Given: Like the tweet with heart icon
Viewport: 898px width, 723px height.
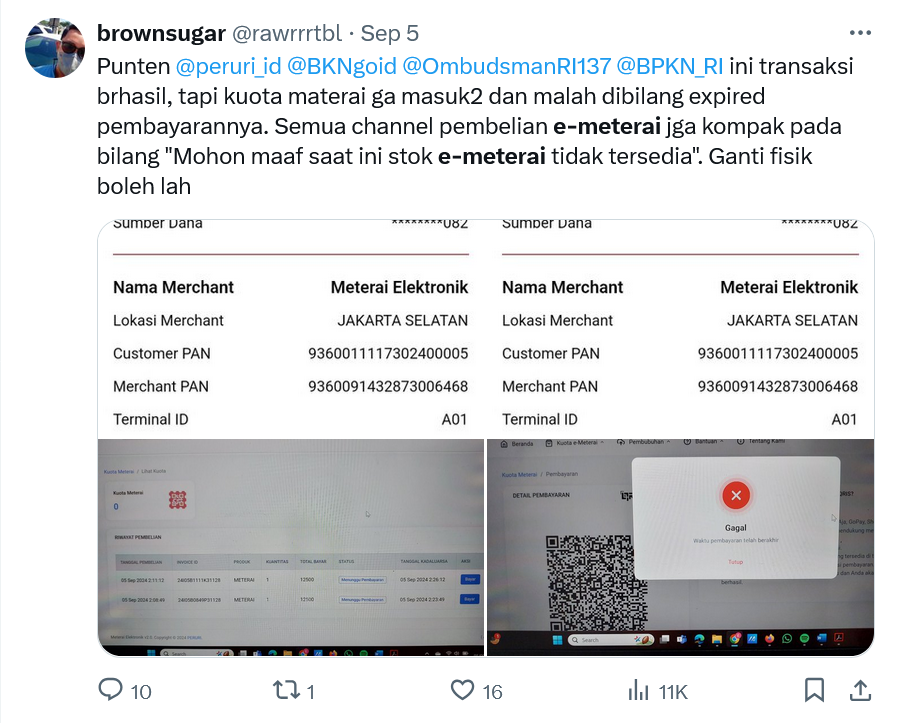Looking at the screenshot, I should 462,690.
